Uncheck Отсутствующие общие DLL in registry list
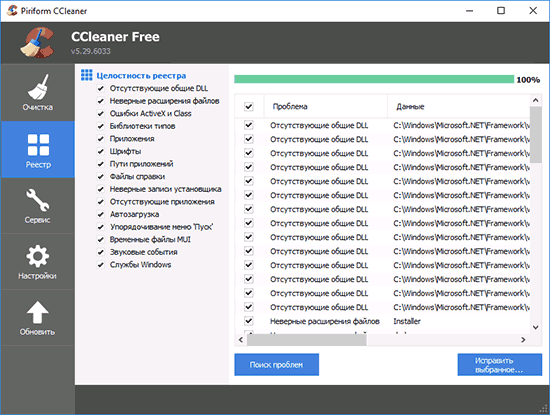 point(101,88)
